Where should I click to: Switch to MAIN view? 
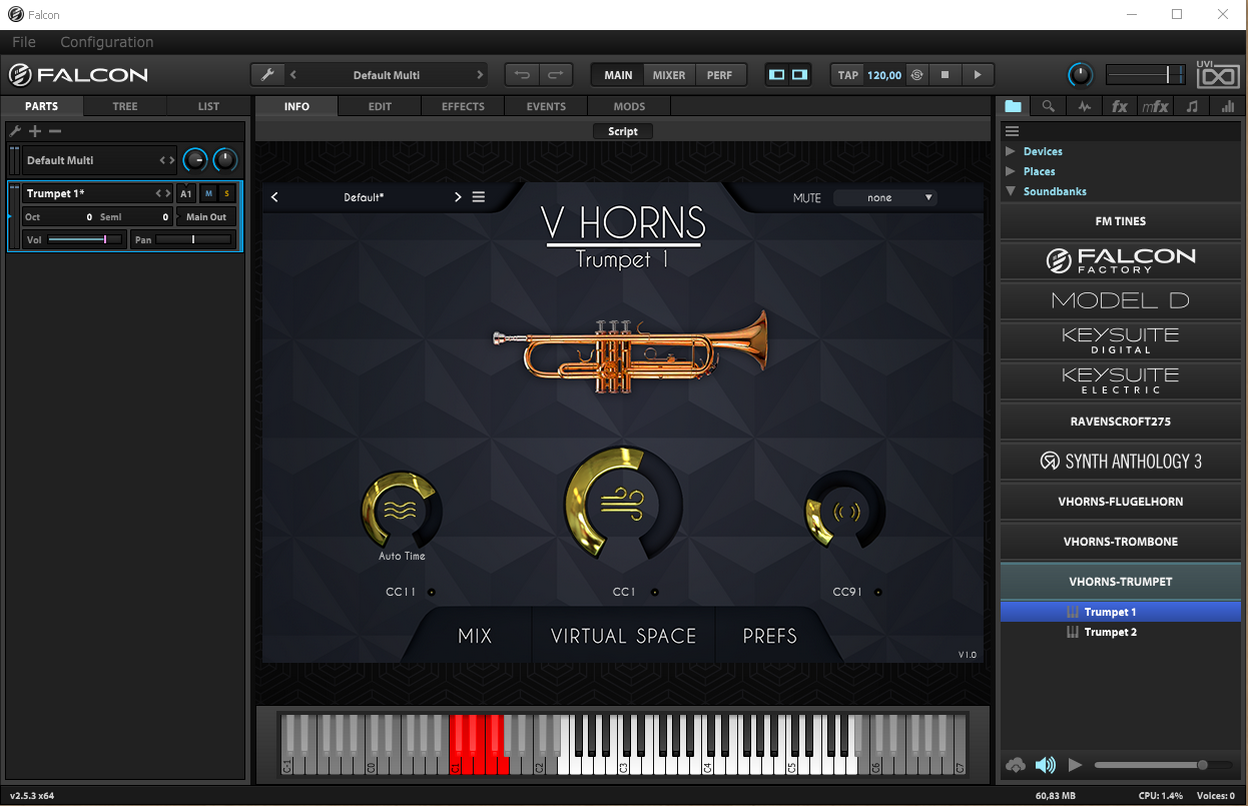(618, 75)
